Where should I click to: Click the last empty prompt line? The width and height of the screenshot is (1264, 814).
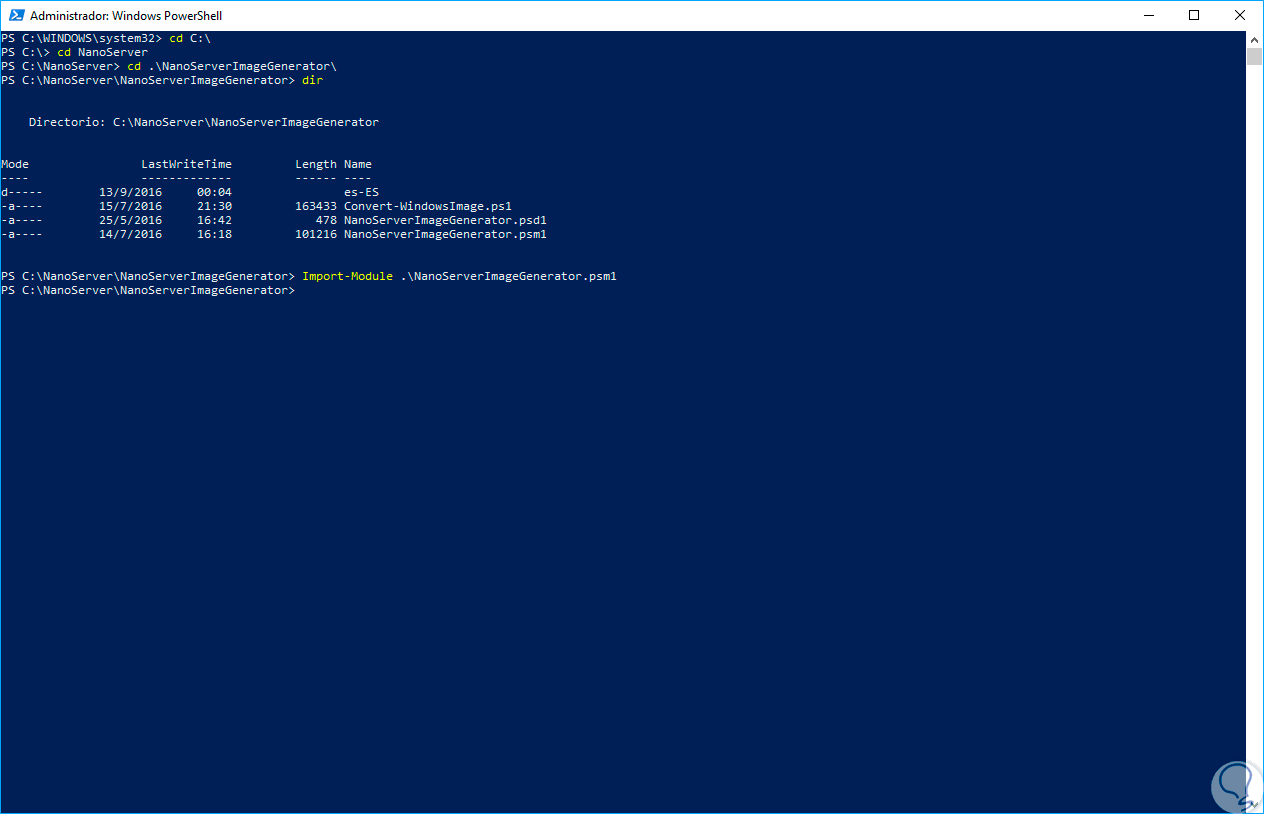[x=148, y=290]
